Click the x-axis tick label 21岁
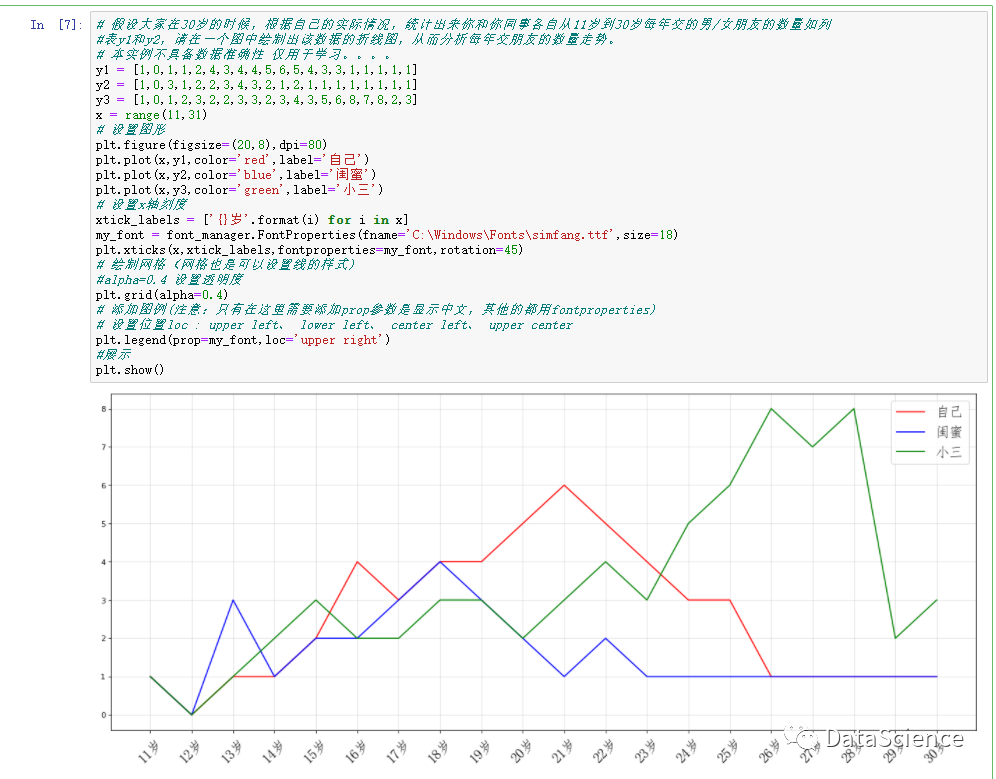 [562, 751]
